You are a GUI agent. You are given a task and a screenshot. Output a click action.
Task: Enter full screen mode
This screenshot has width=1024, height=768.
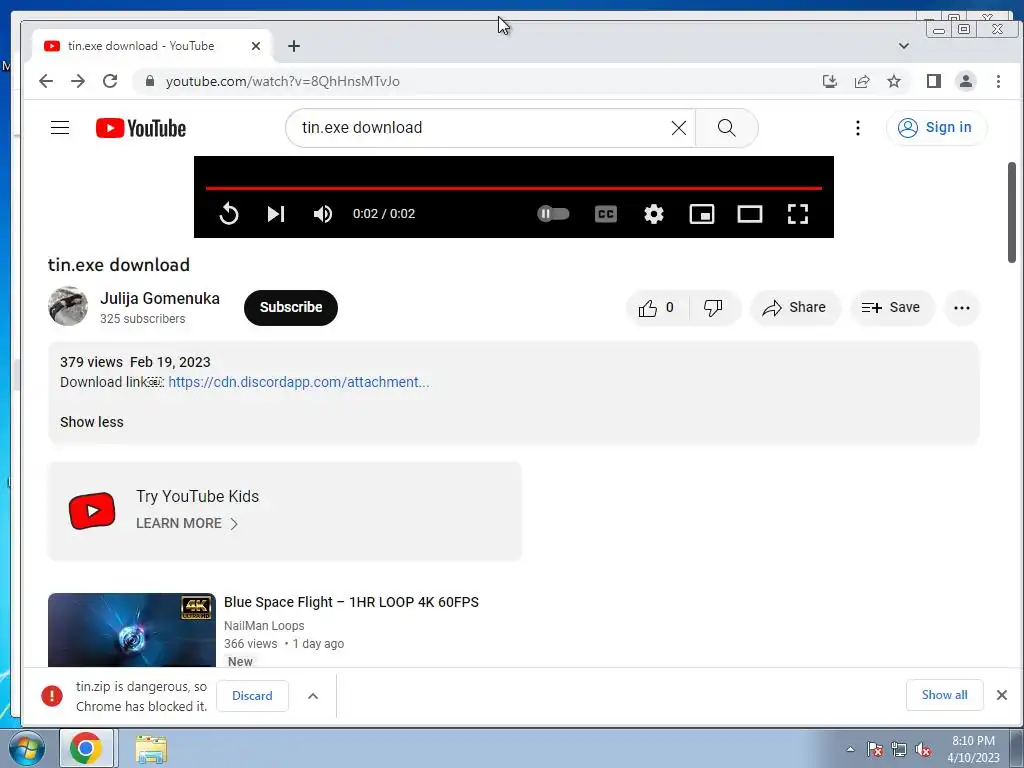797,214
